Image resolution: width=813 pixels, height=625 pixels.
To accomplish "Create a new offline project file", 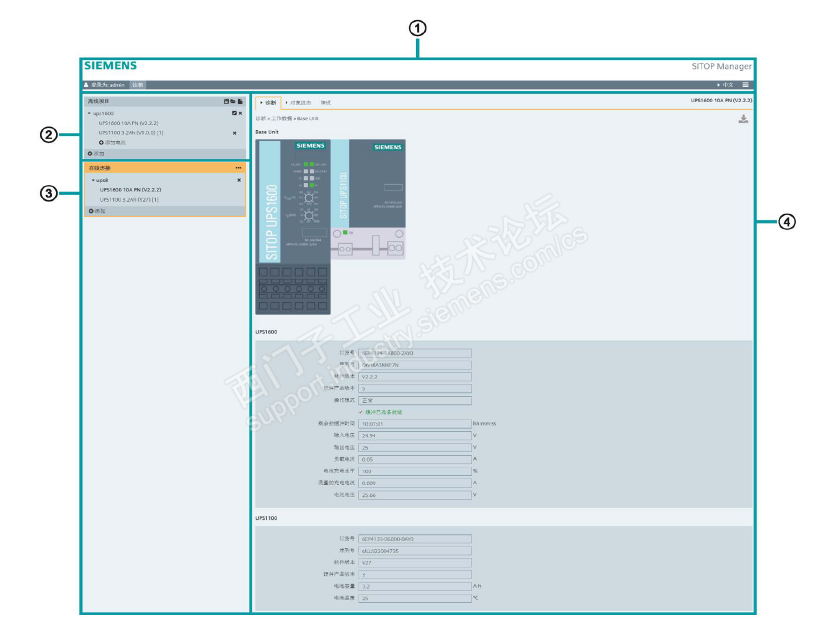I will click(x=240, y=102).
